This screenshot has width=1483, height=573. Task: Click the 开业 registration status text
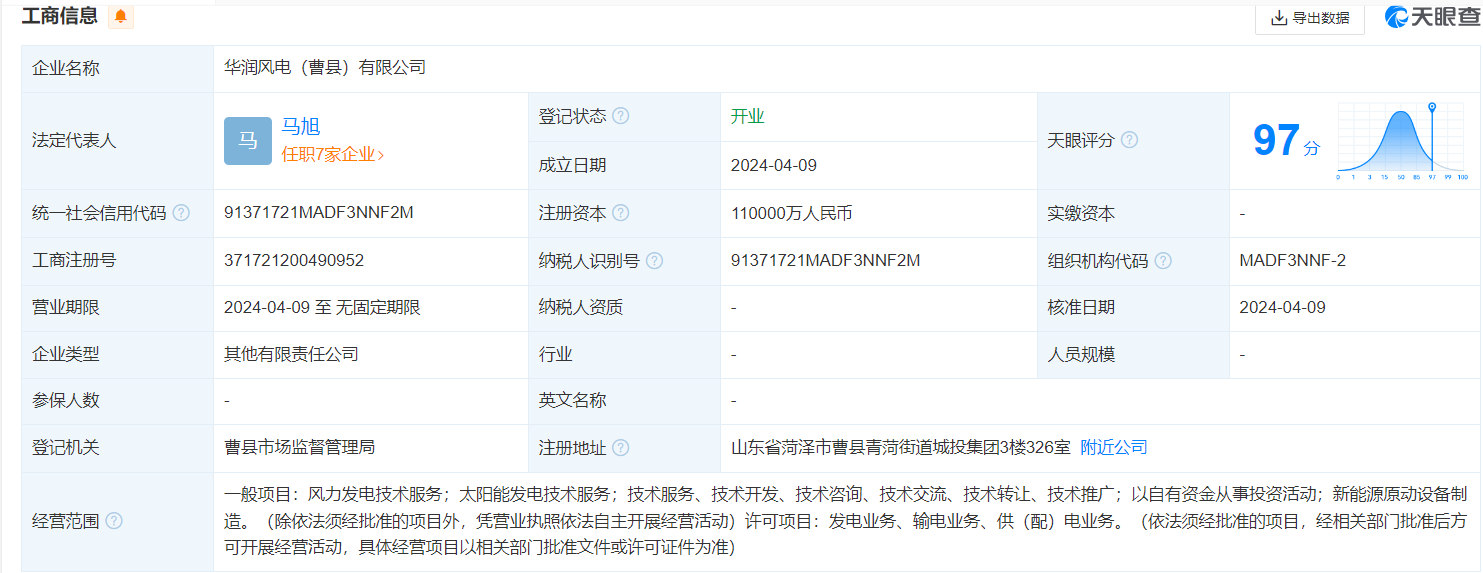click(x=747, y=116)
